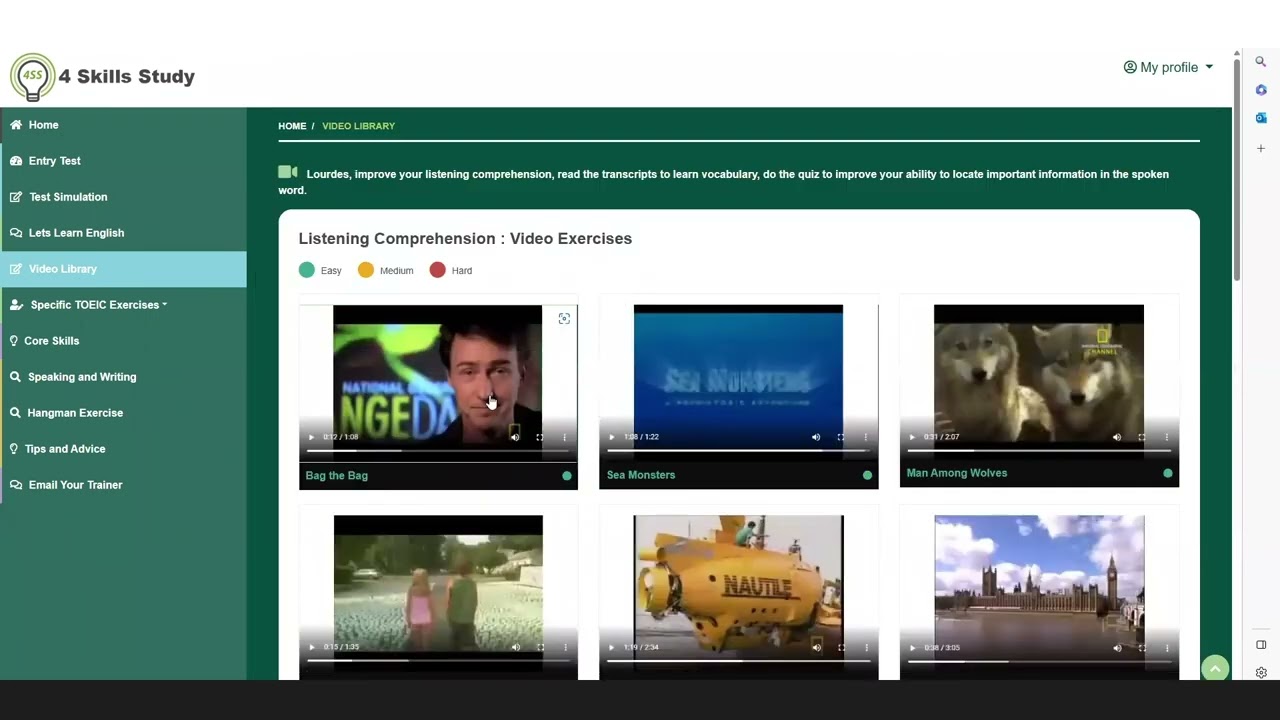Seek in Man Among Wolves progress bar
The image size is (1280, 720).
point(1039,451)
